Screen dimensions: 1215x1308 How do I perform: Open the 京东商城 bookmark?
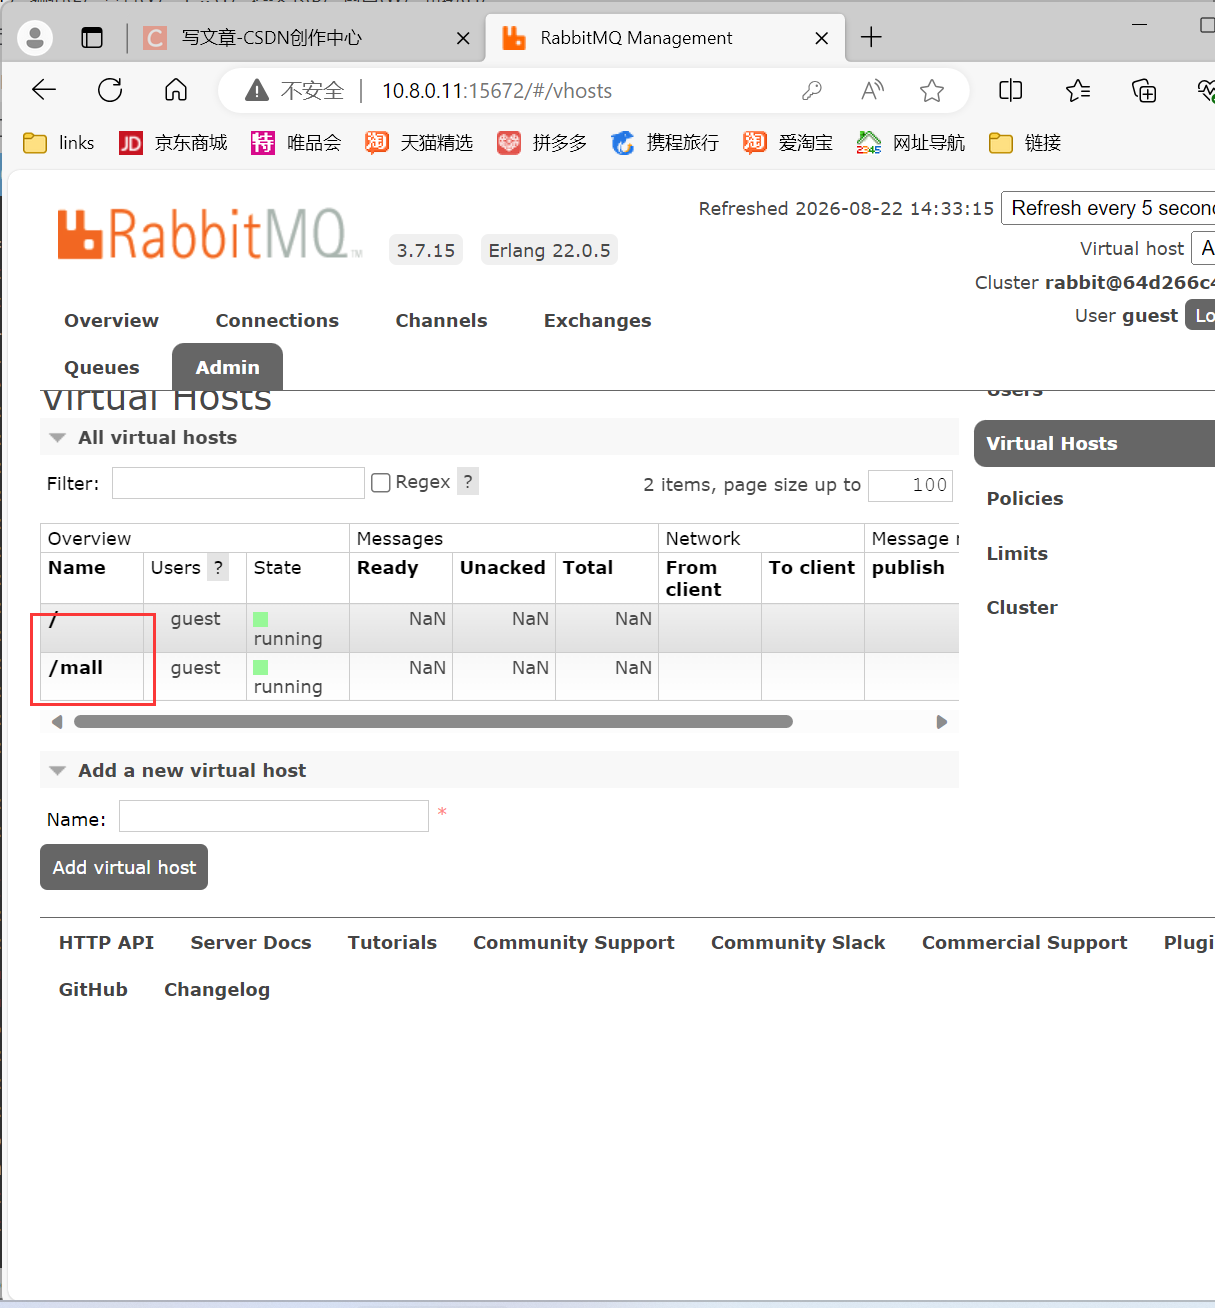(x=173, y=143)
